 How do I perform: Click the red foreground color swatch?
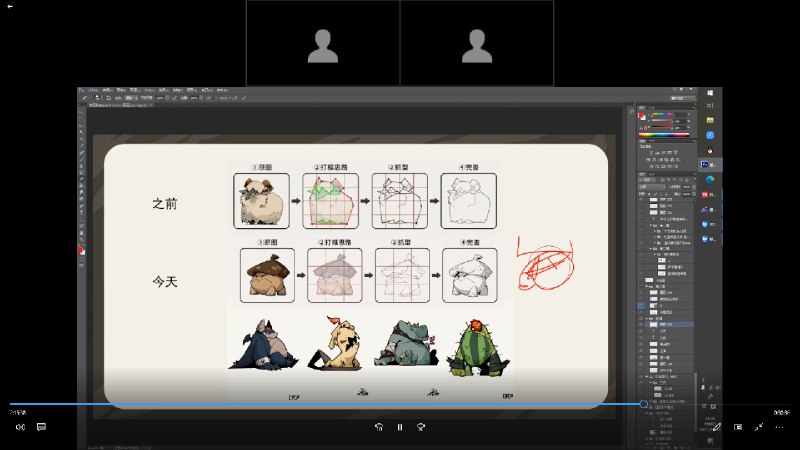coord(81,250)
